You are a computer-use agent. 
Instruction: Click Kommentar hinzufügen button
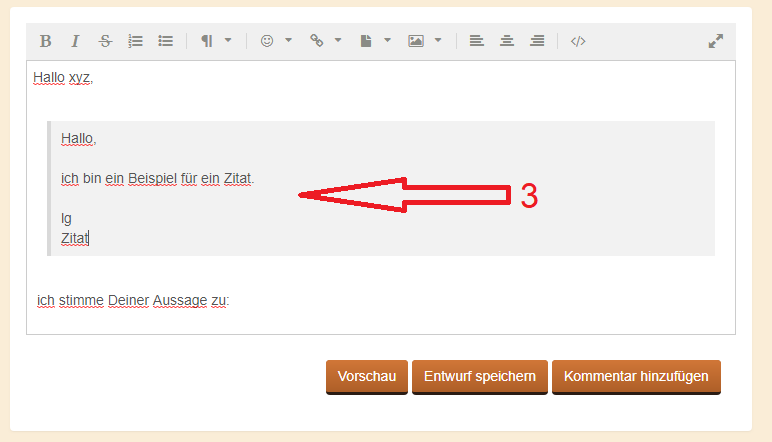click(636, 377)
